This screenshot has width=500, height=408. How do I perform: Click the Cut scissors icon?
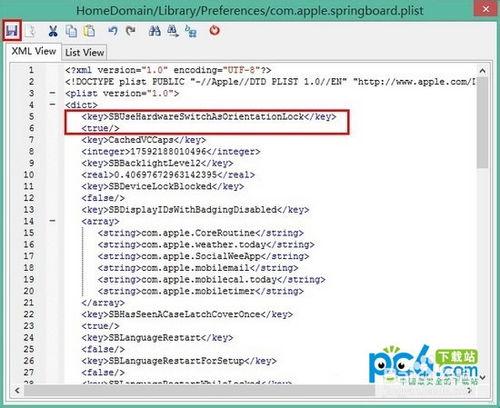53,31
